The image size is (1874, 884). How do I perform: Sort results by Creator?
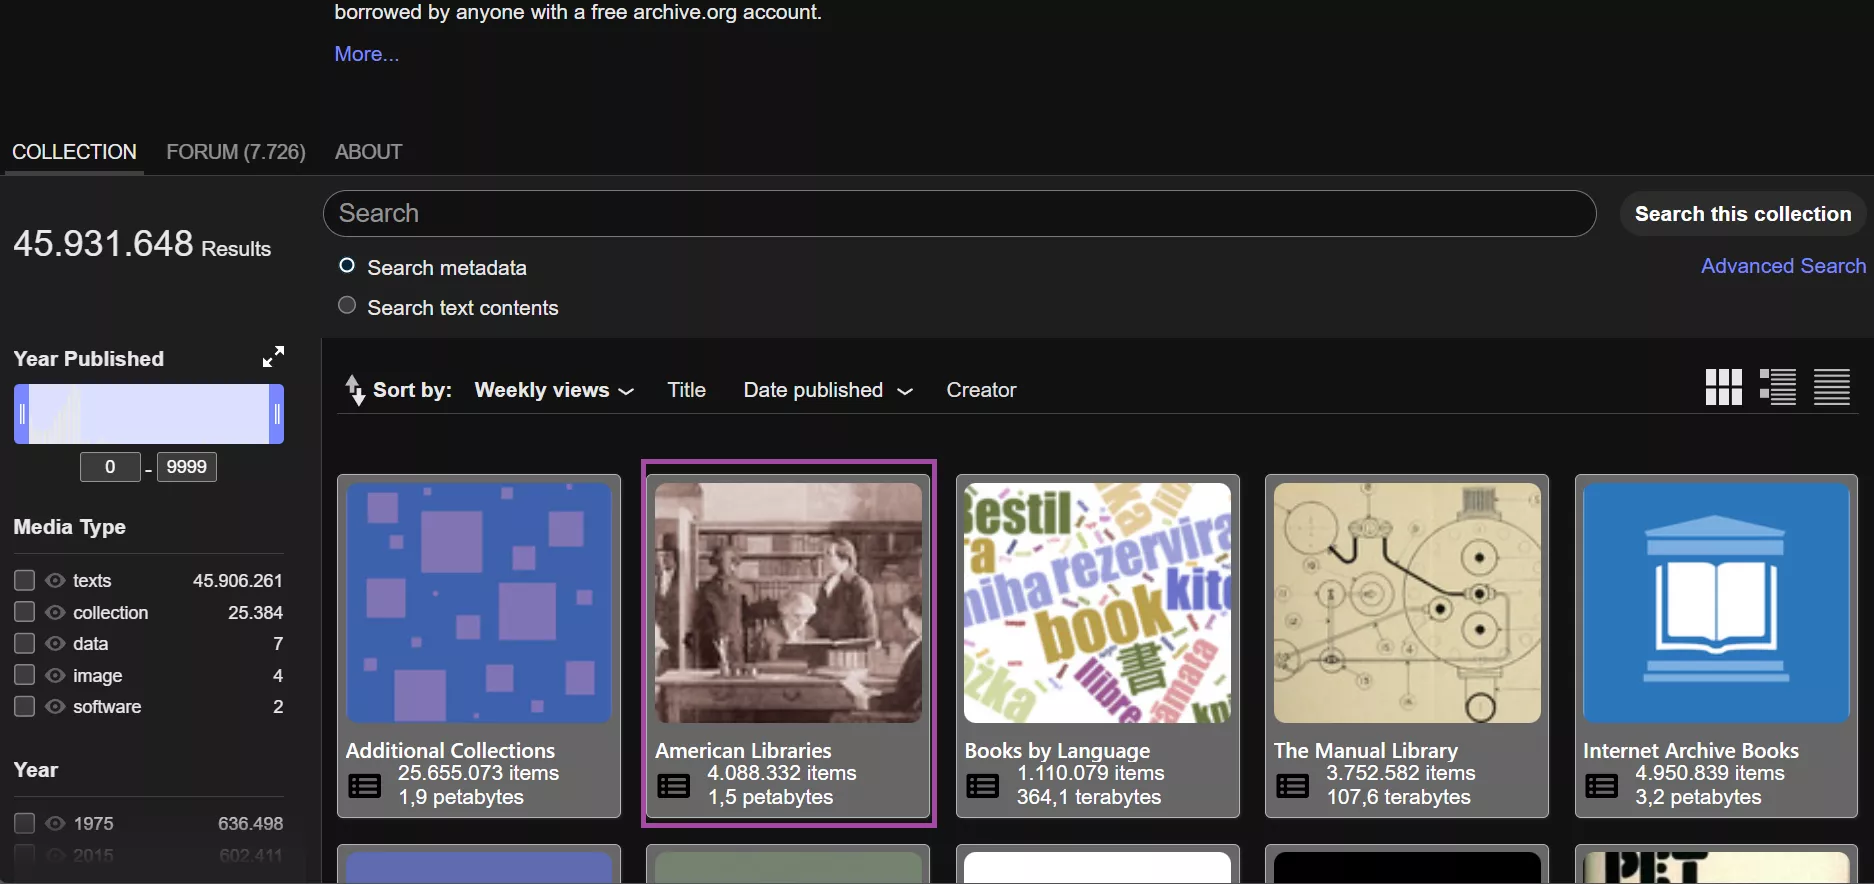981,390
